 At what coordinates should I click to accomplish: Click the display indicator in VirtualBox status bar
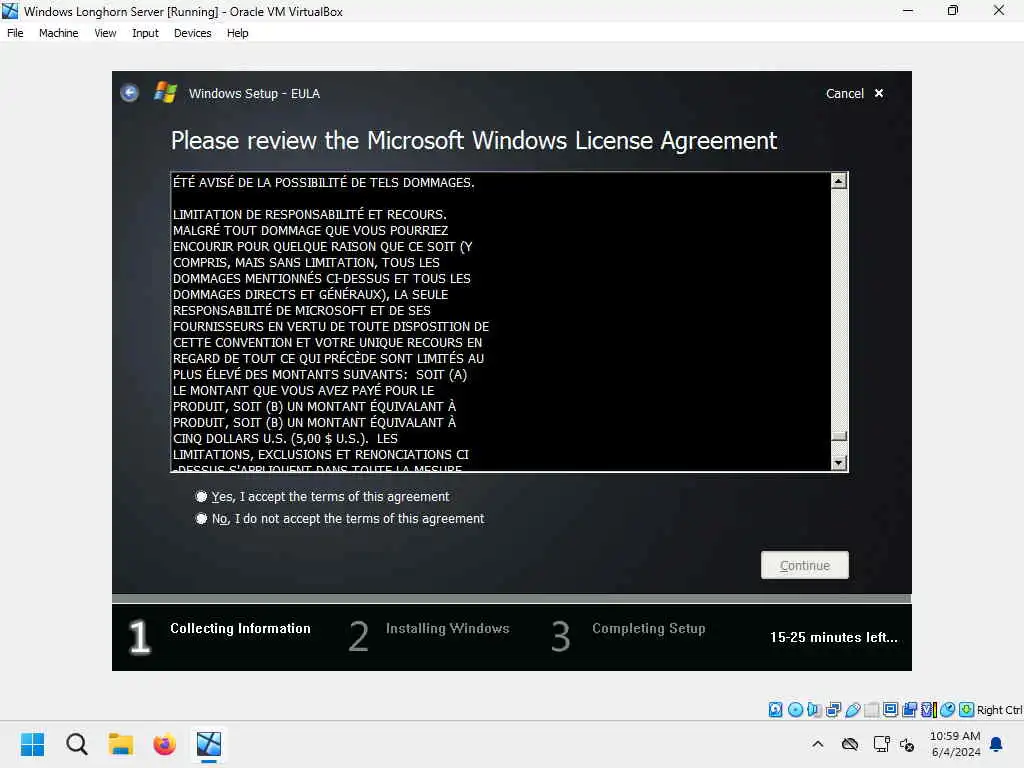890,709
